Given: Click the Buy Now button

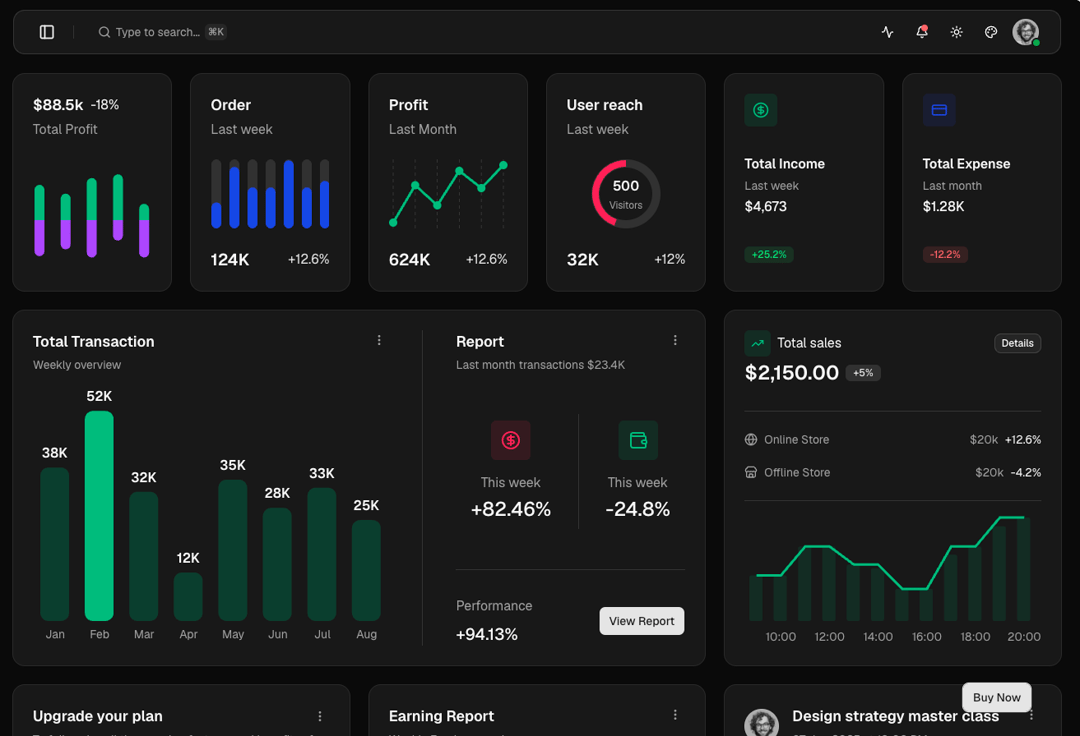Looking at the screenshot, I should click(997, 697).
